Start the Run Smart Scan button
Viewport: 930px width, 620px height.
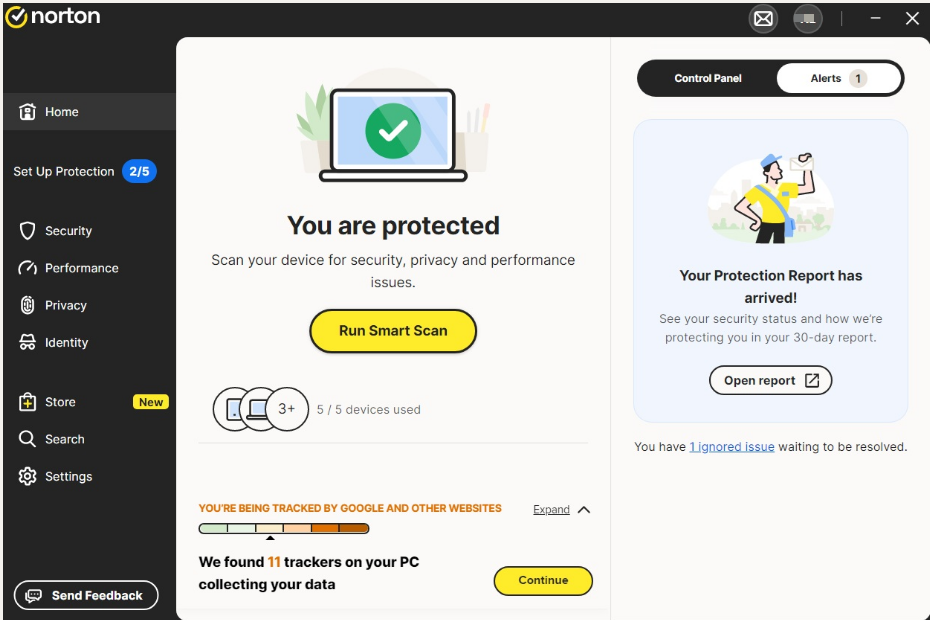[393, 331]
